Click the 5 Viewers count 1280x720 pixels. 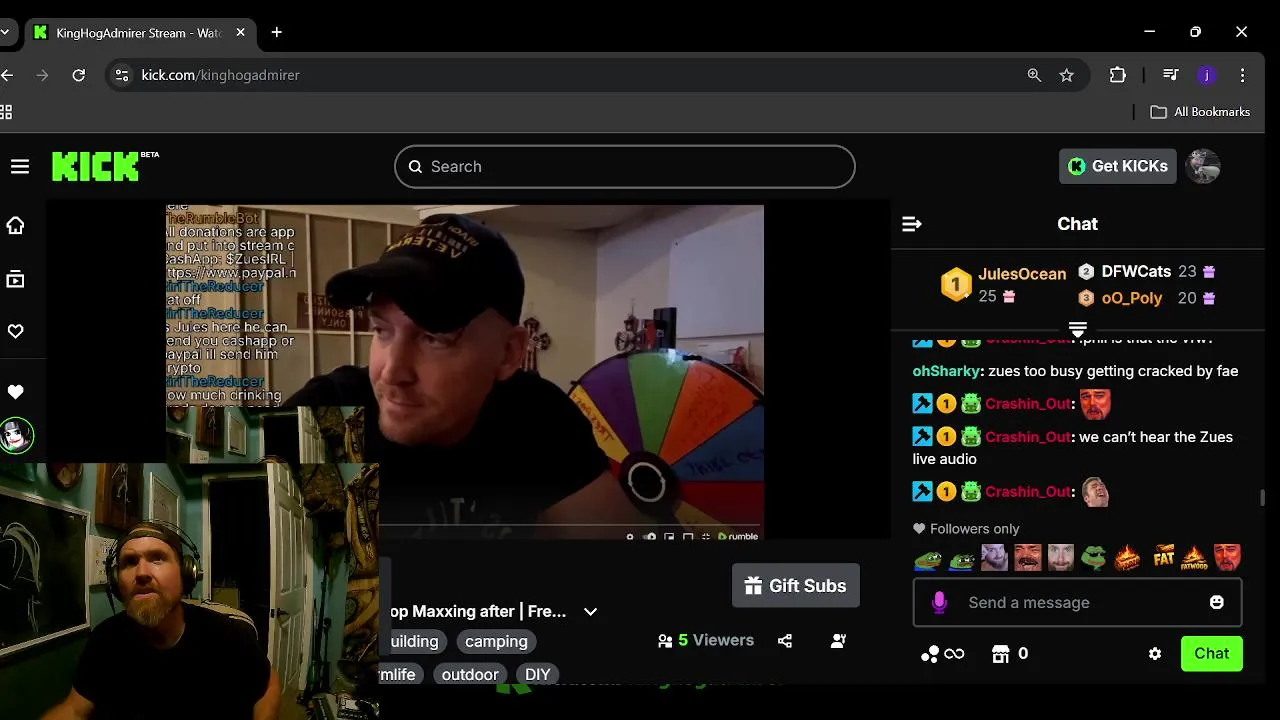click(706, 640)
